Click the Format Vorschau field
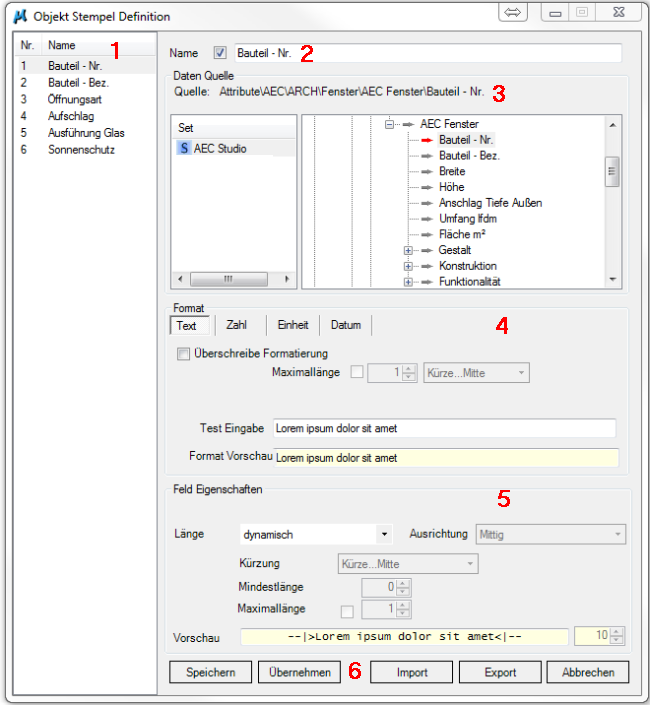 446,458
